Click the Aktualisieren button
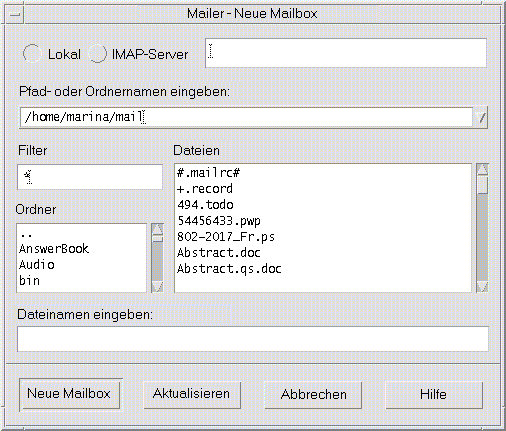 (192, 395)
